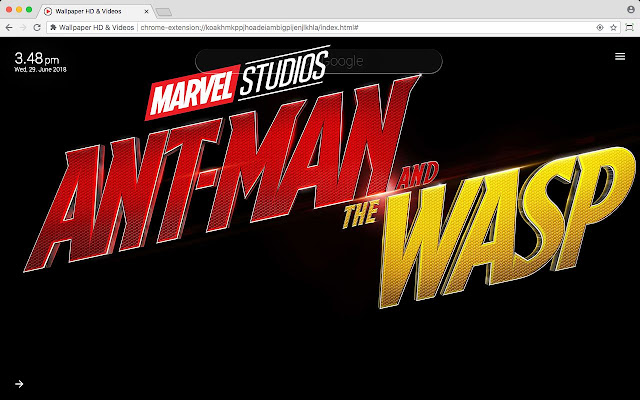Viewport: 640px width, 400px height.
Task: Click the extension puzzle icon in address bar
Action: tap(53, 27)
